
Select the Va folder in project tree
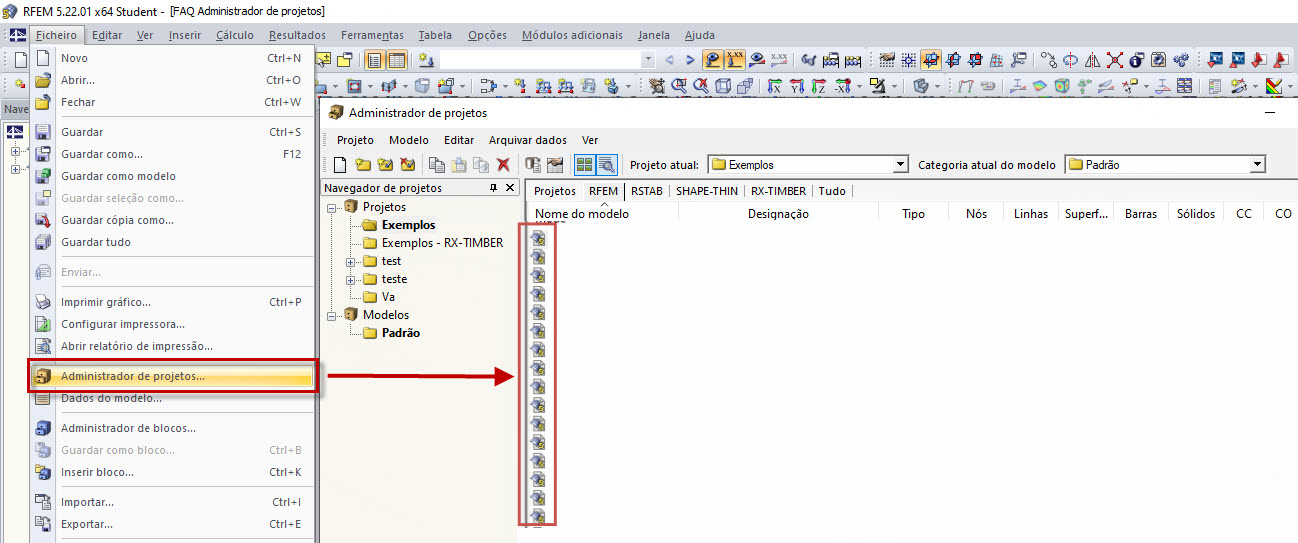pyautogui.click(x=389, y=297)
